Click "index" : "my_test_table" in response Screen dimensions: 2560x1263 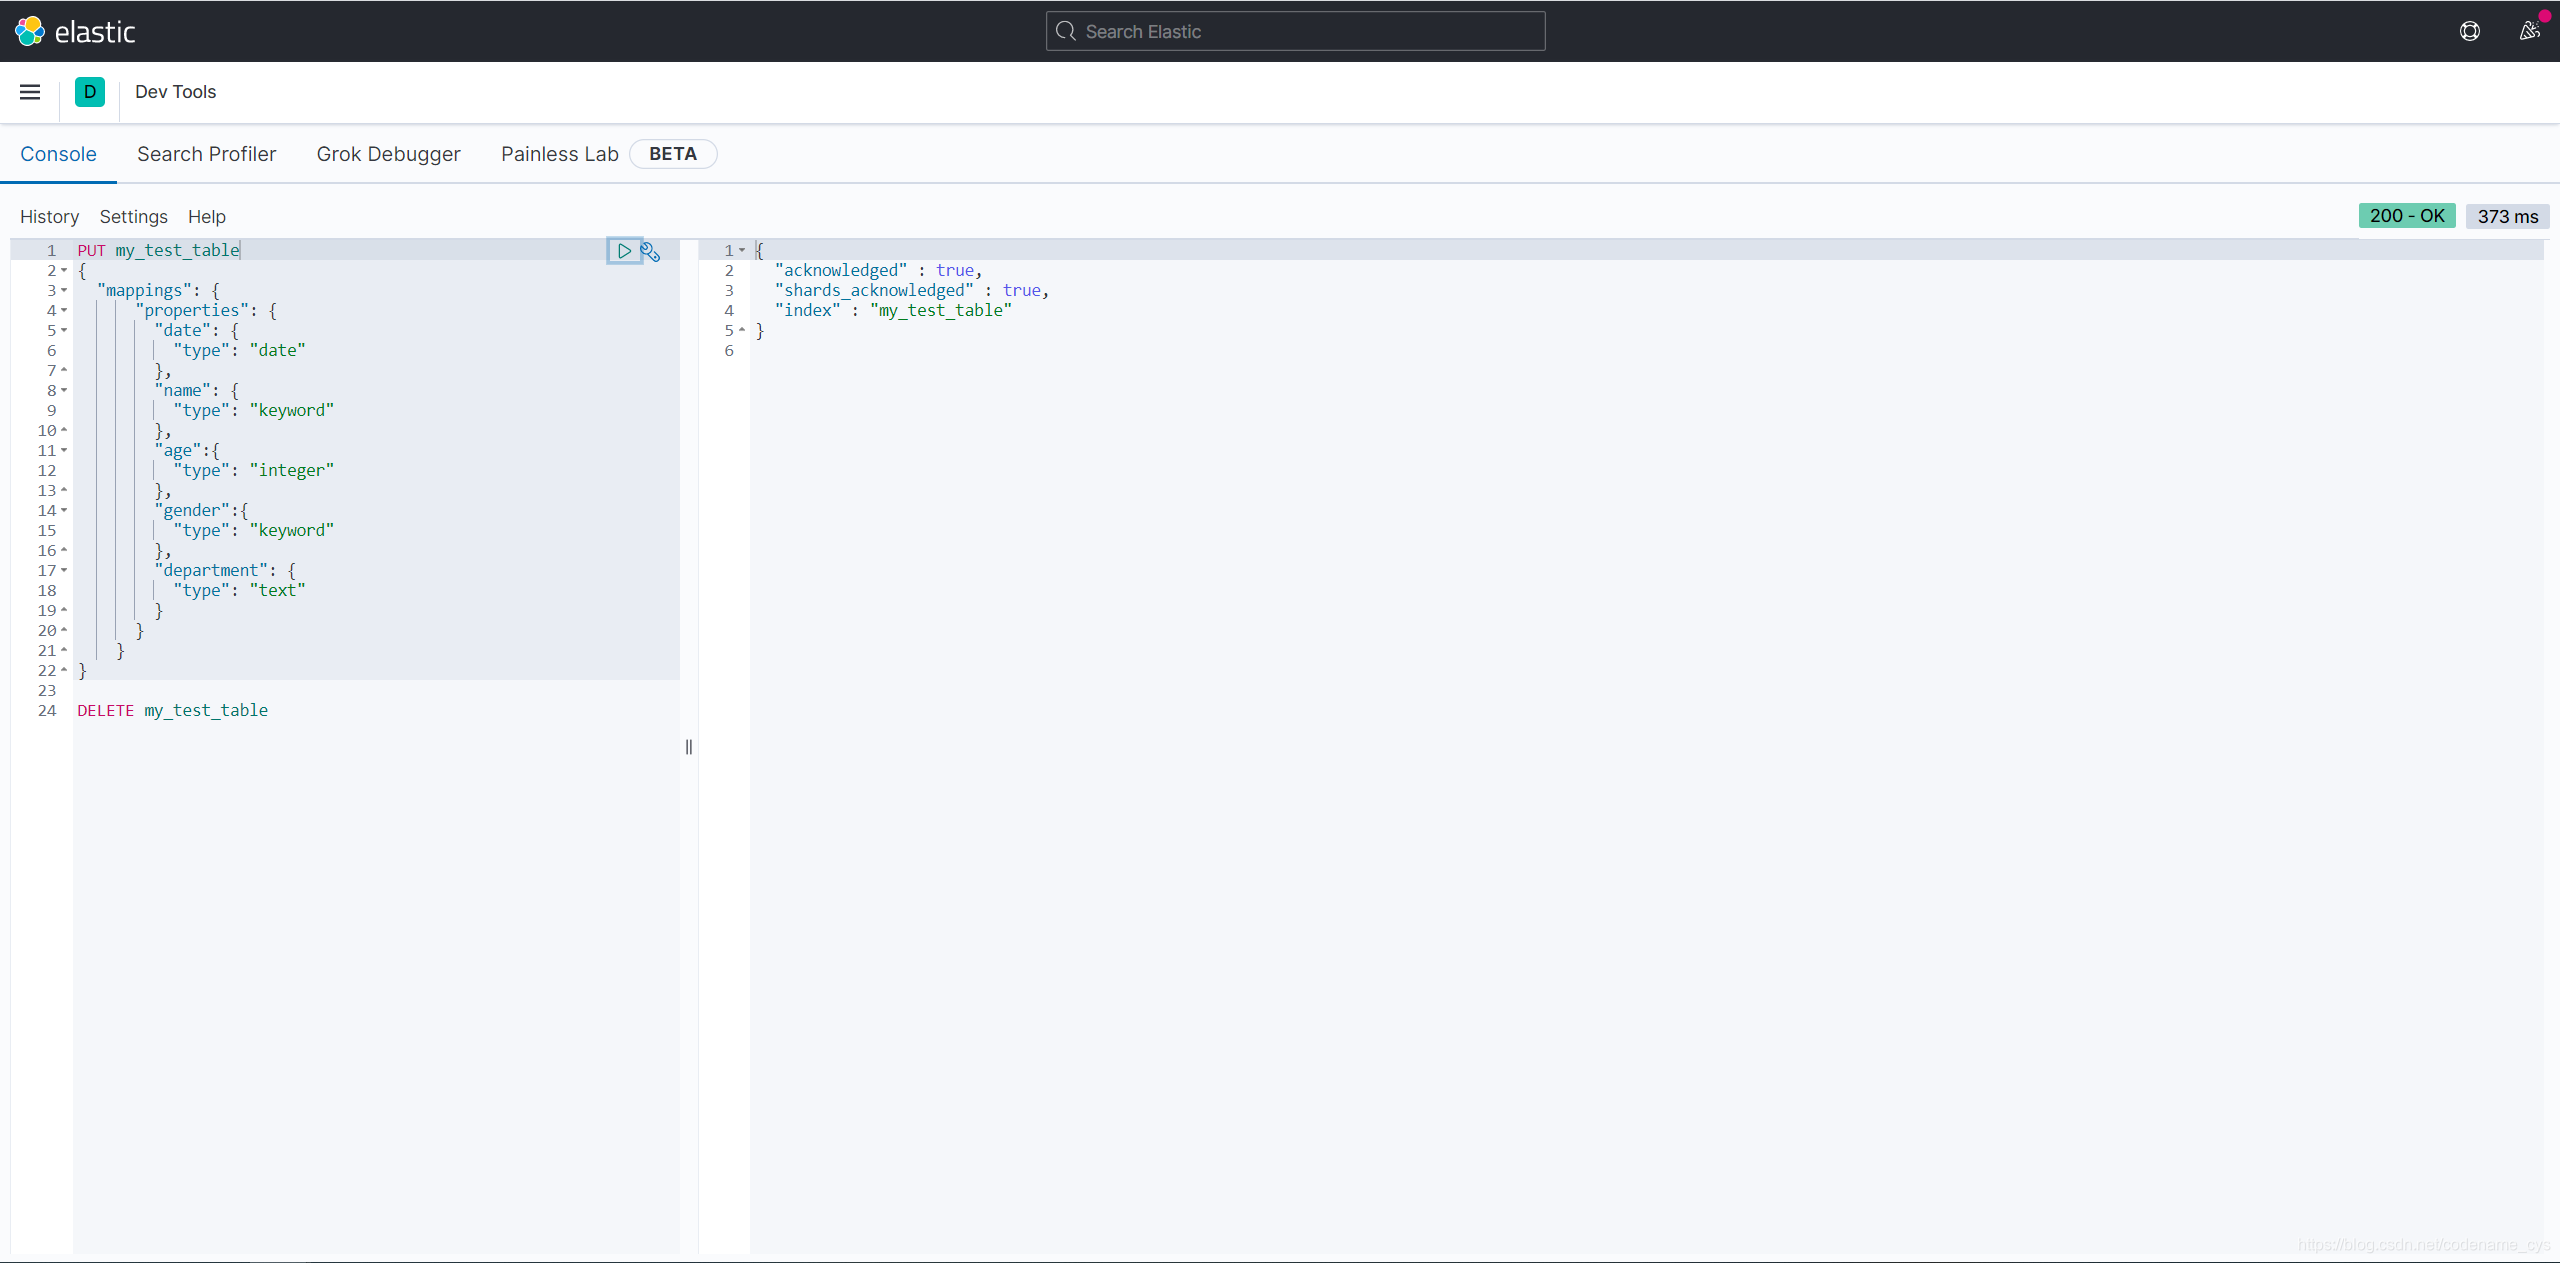[893, 310]
